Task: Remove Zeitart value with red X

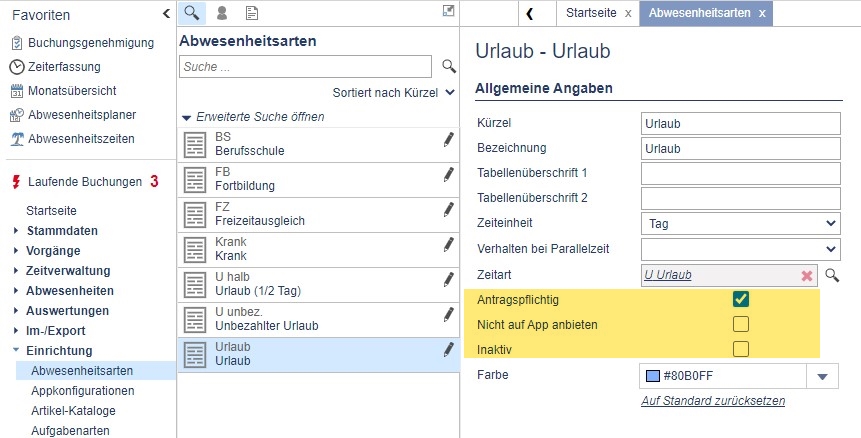Action: (807, 276)
